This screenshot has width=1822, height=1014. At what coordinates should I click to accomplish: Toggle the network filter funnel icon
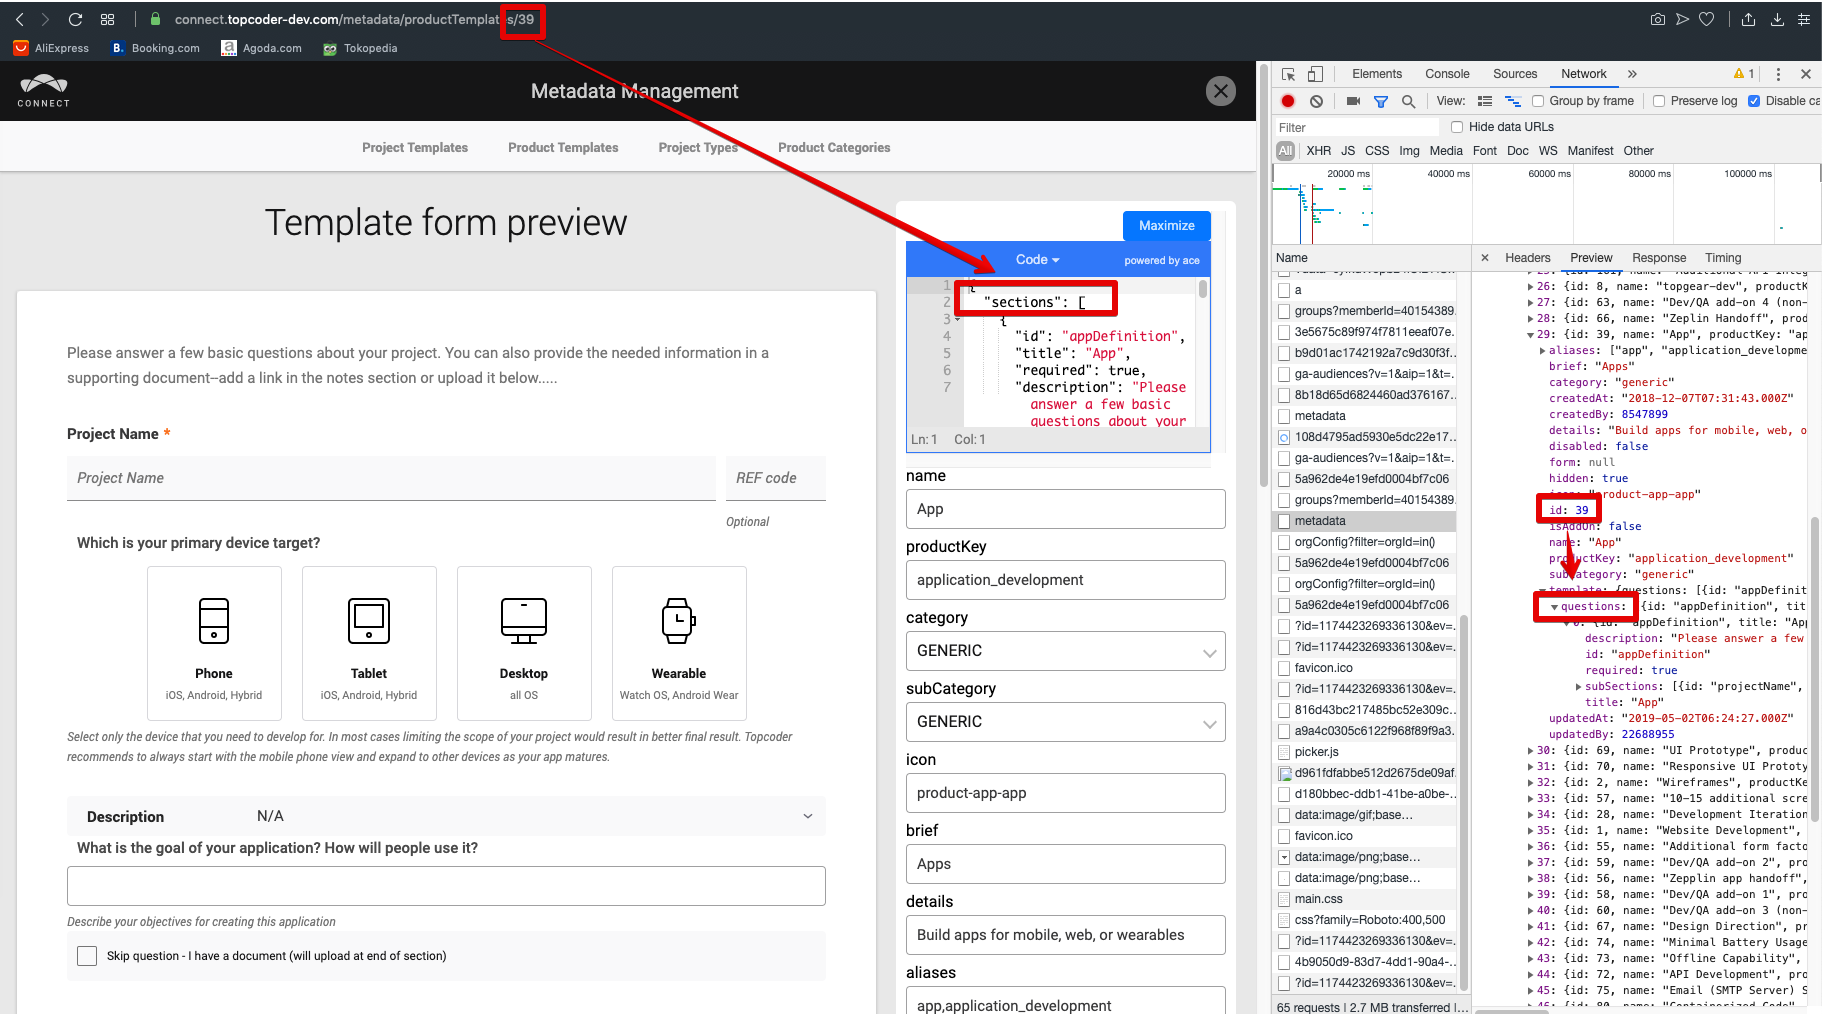pyautogui.click(x=1381, y=101)
